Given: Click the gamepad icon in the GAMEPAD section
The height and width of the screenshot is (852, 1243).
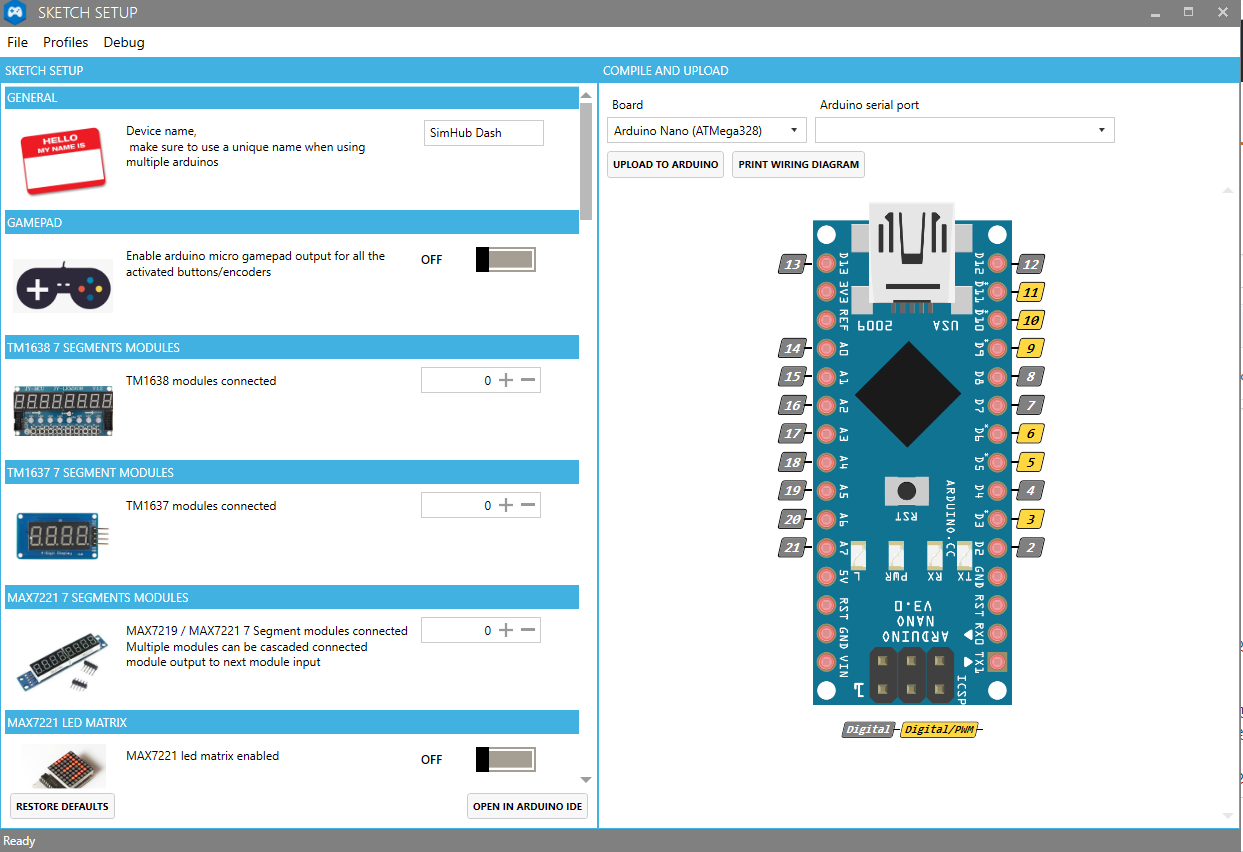Looking at the screenshot, I should [62, 286].
